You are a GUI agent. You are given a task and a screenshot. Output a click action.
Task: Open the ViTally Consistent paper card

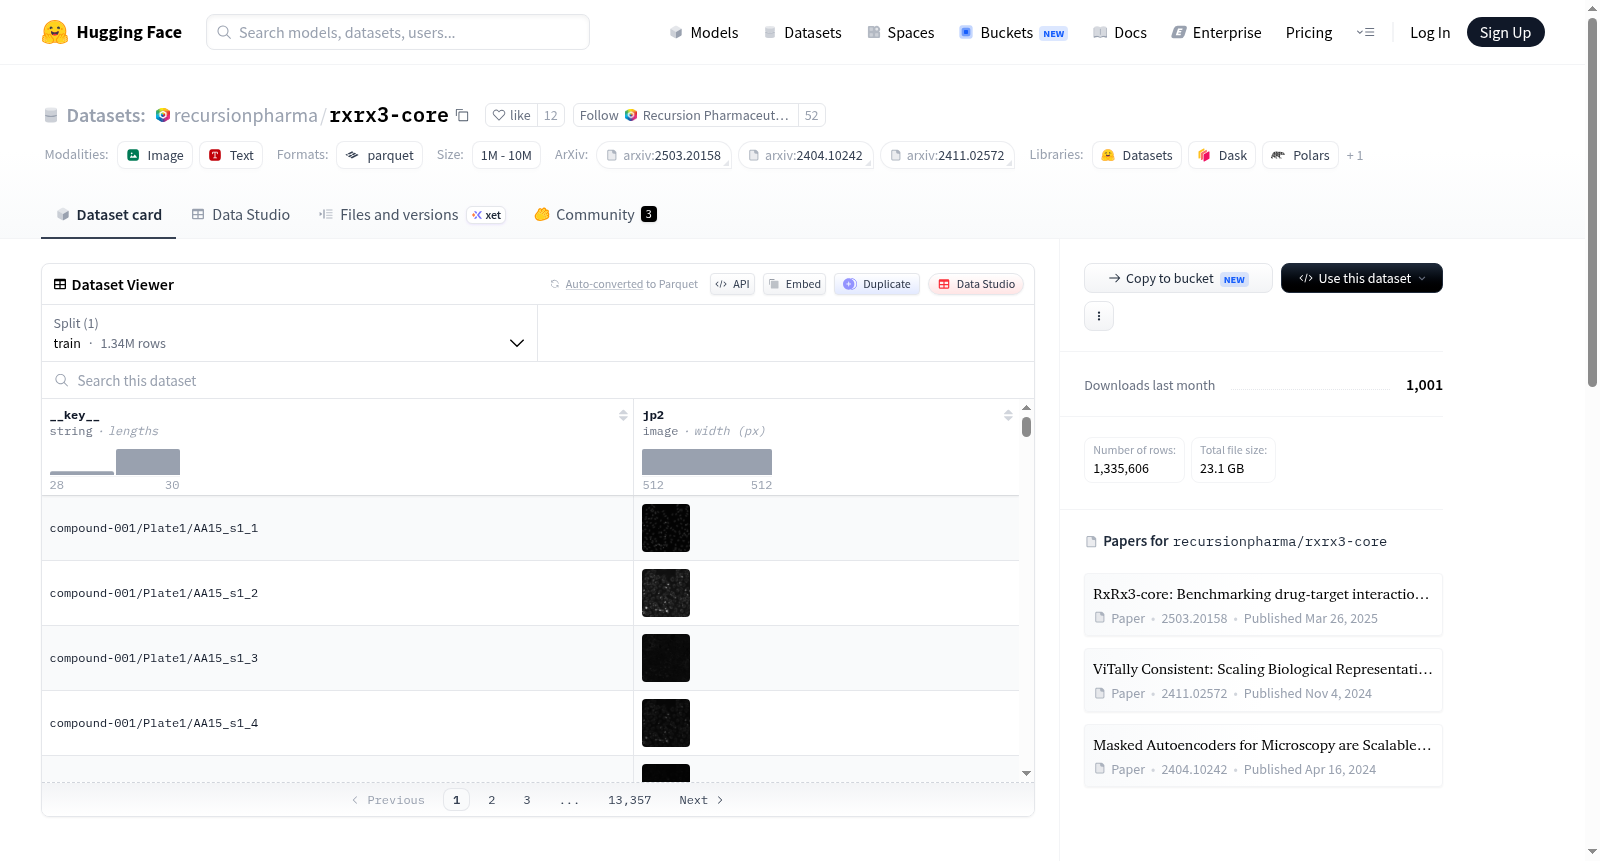pyautogui.click(x=1263, y=680)
